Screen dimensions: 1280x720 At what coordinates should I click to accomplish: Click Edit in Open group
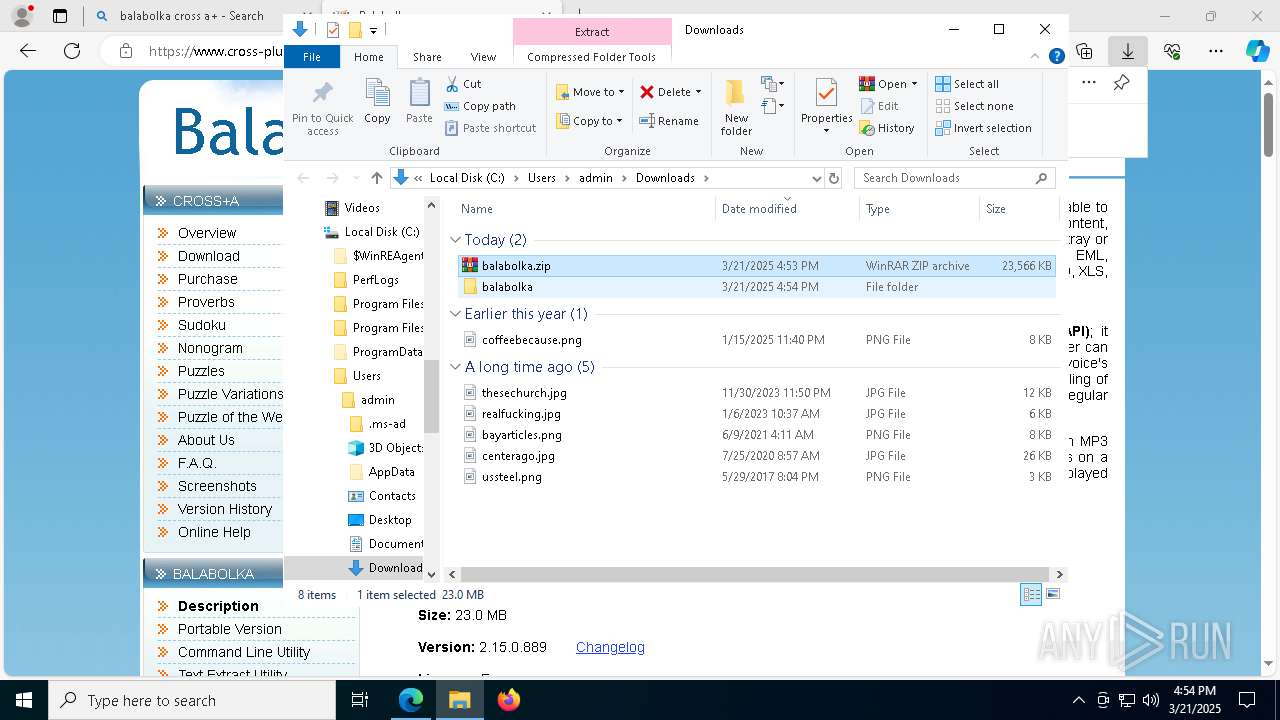coord(879,106)
